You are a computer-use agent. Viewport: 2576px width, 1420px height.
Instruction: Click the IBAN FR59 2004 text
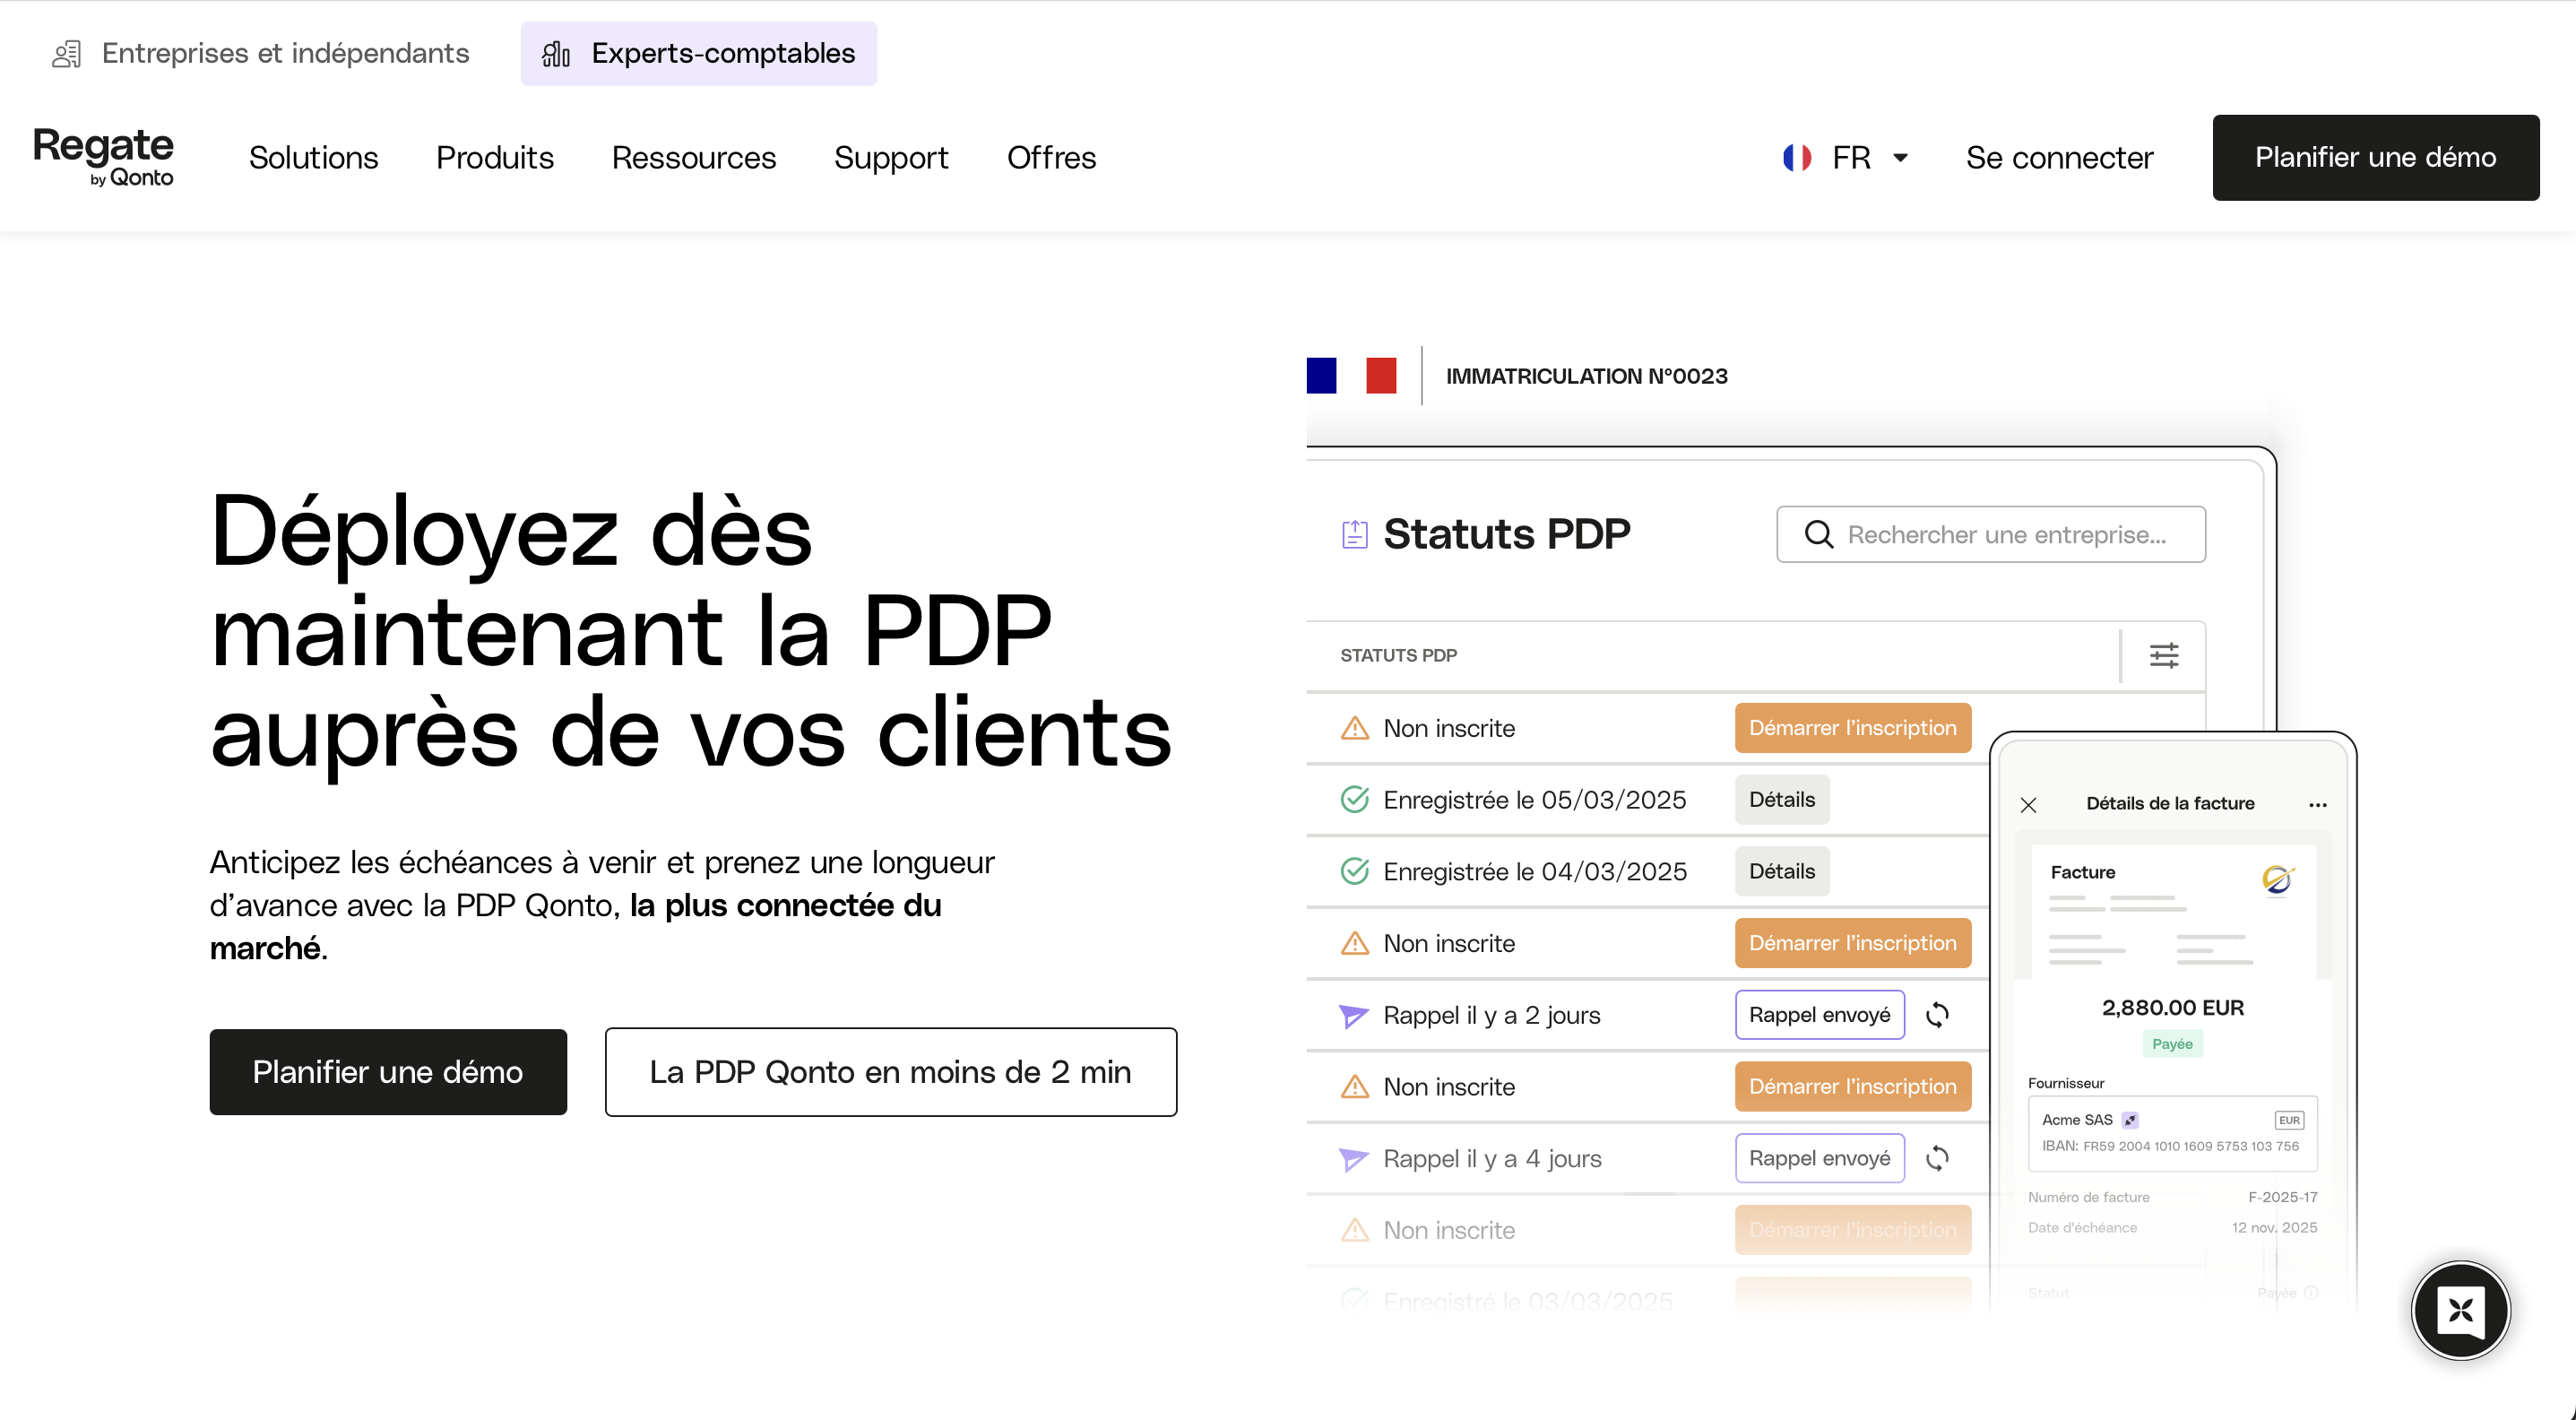(2170, 1147)
